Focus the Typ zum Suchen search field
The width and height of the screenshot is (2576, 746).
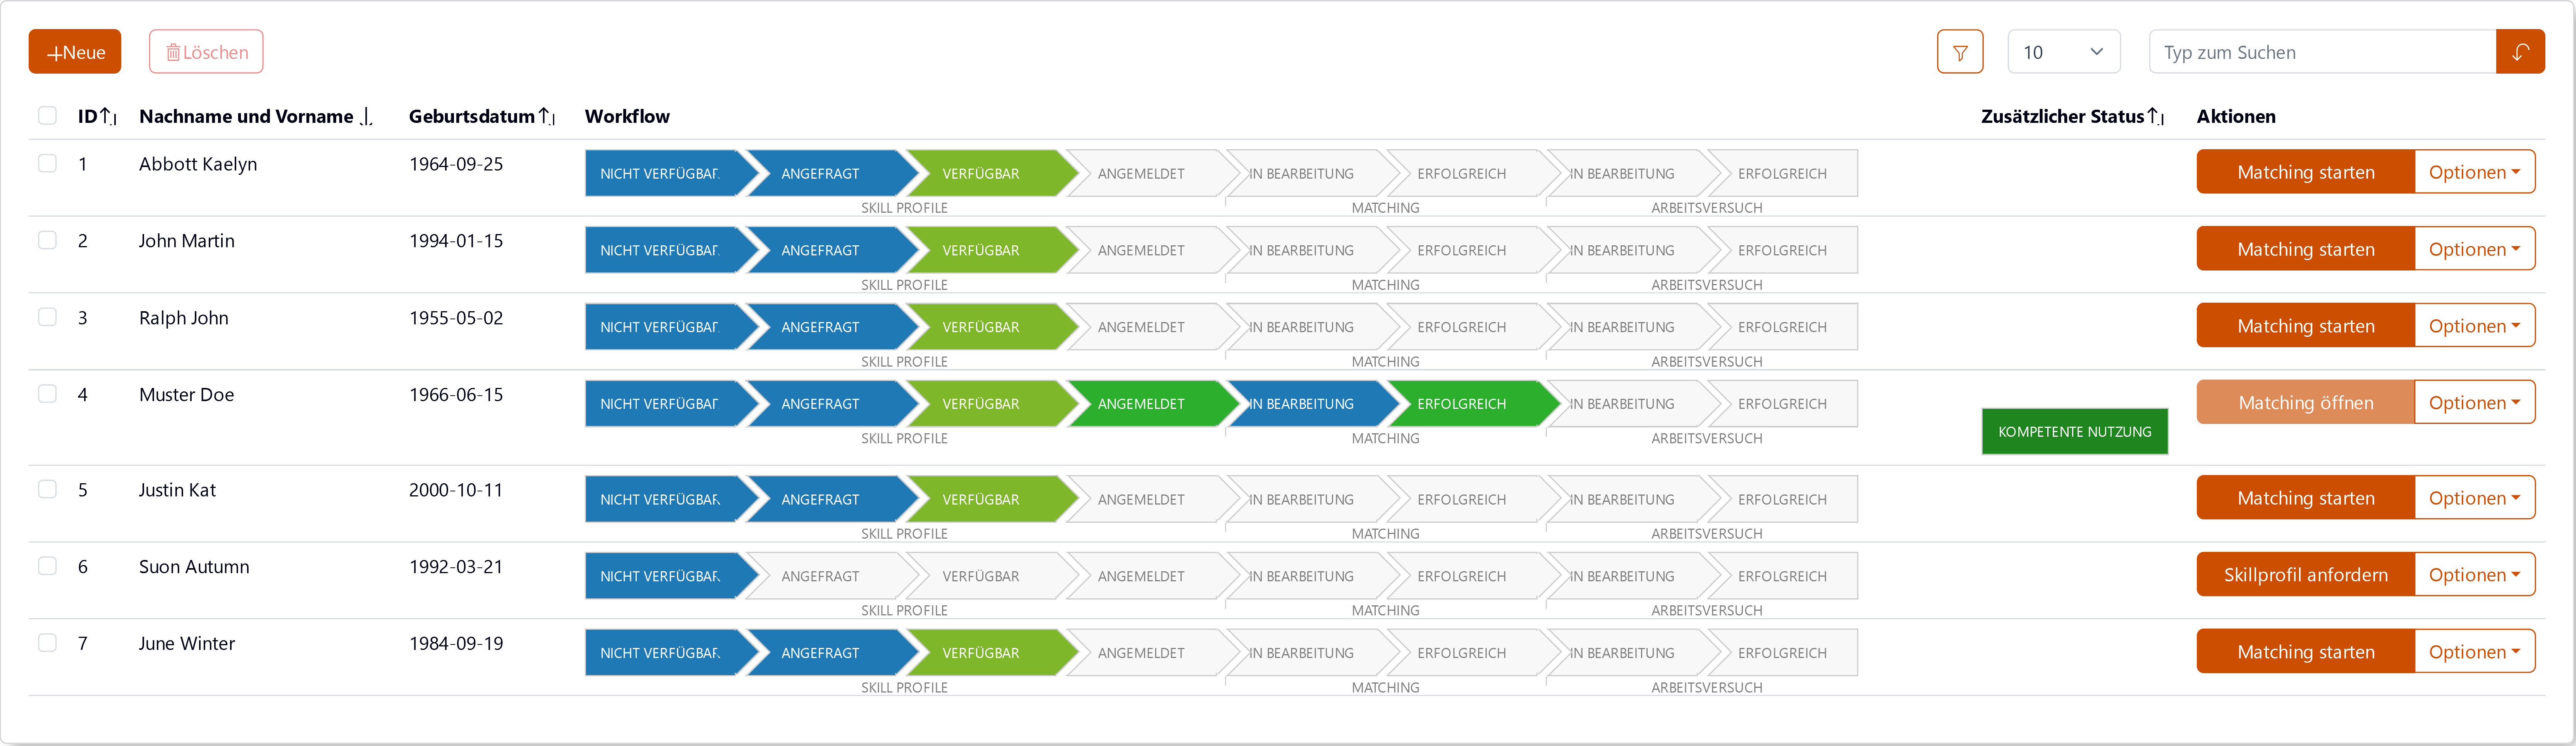coord(2320,52)
